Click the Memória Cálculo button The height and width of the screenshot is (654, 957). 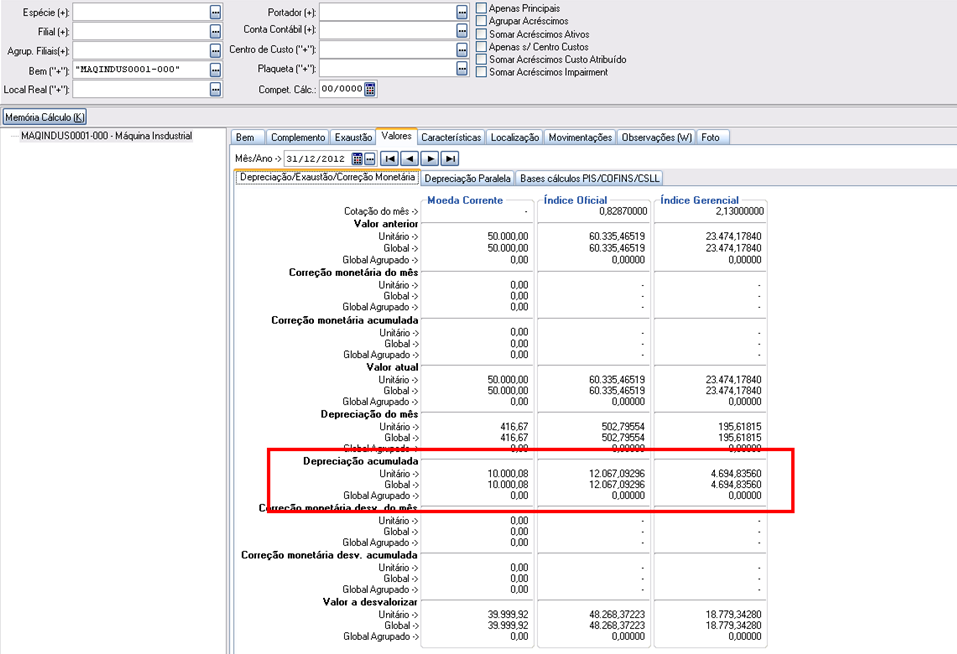pos(45,117)
